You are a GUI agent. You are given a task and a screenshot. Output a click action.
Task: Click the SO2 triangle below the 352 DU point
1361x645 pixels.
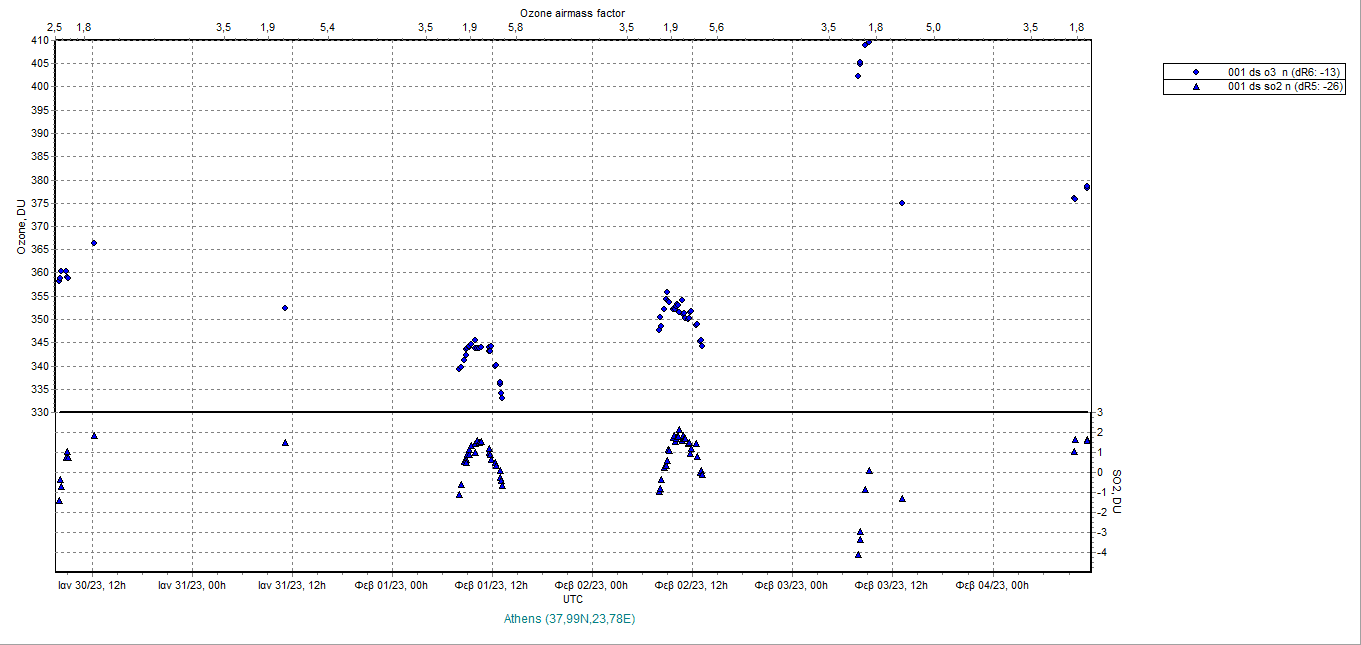tap(285, 442)
